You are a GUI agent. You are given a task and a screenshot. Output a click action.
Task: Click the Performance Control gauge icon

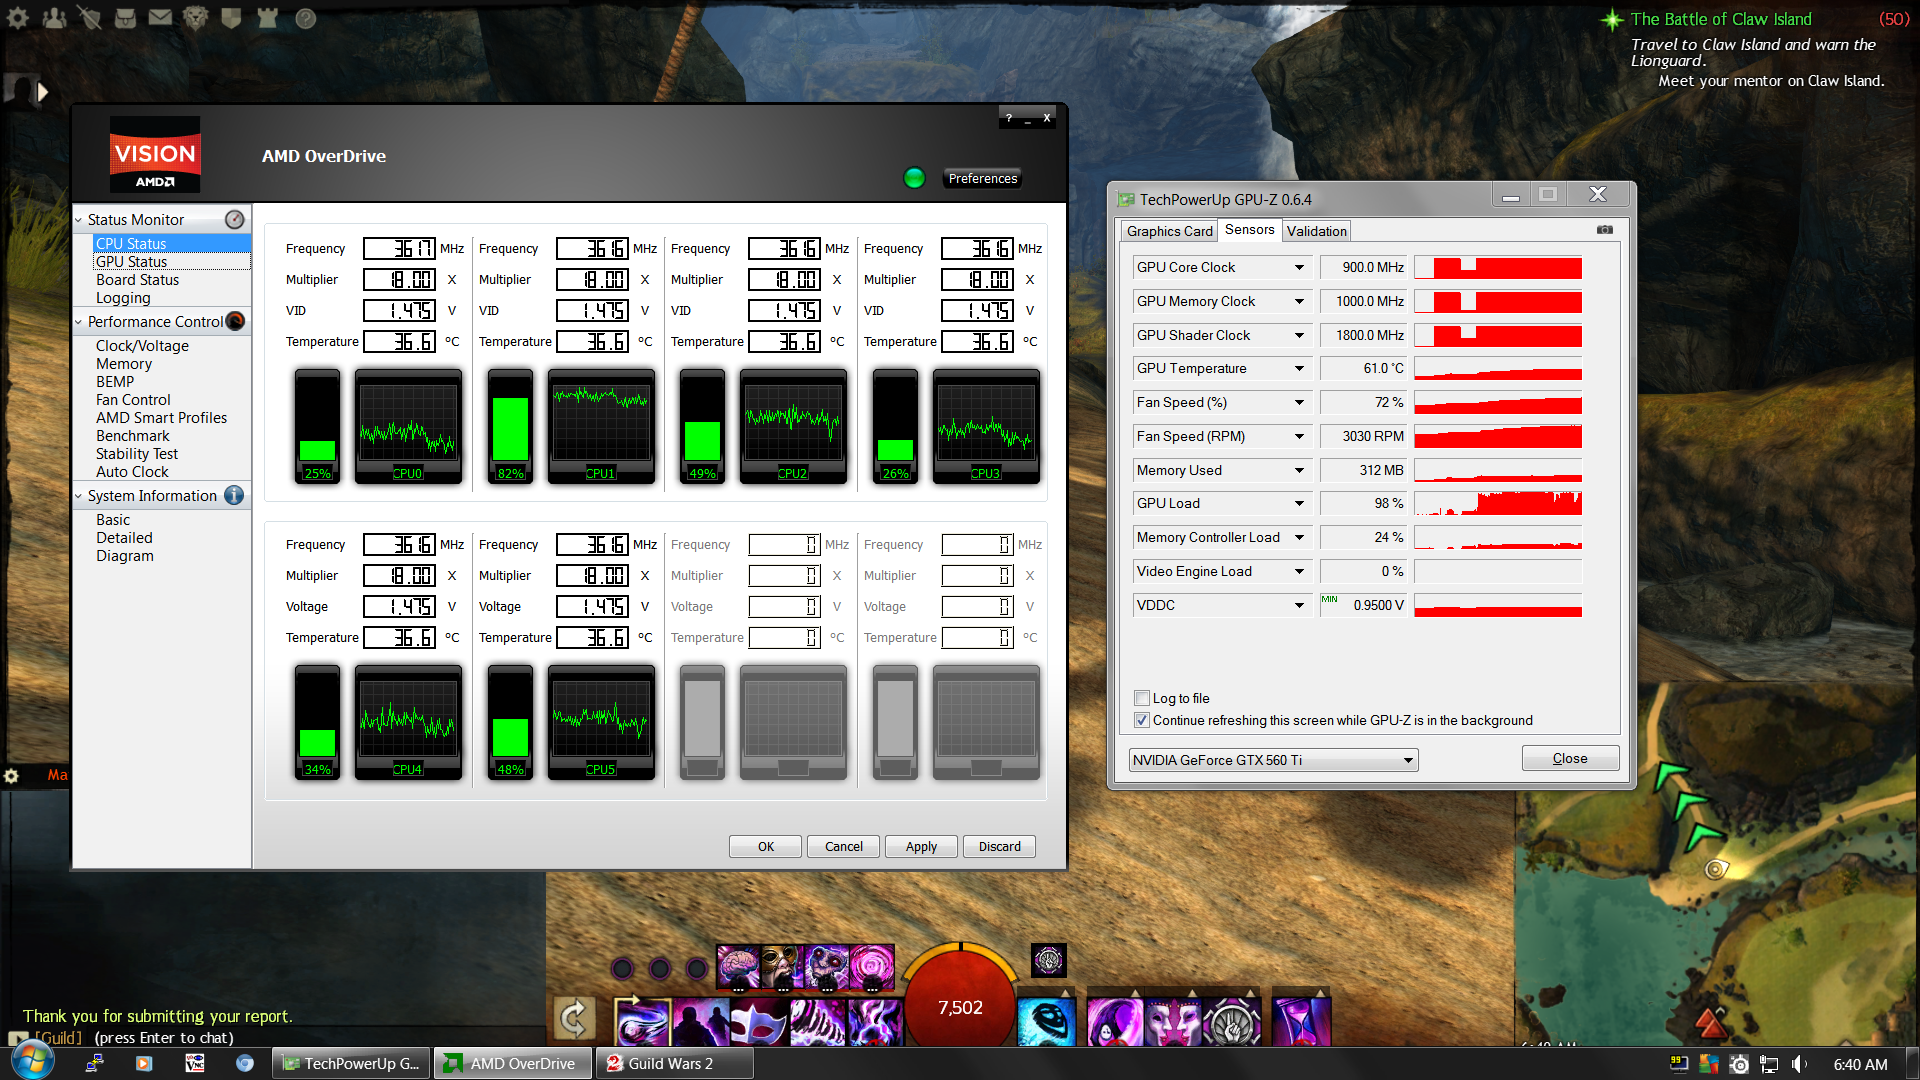click(x=235, y=321)
